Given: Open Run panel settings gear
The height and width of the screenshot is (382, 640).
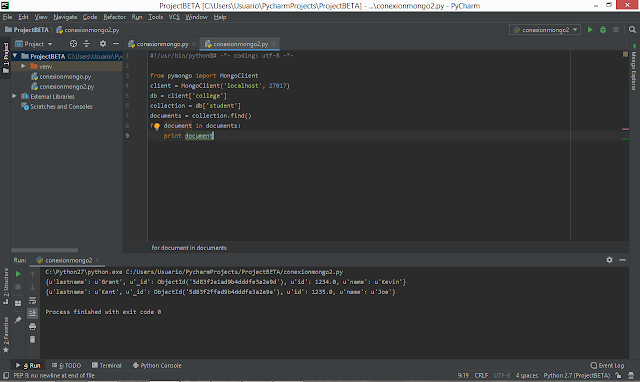Looking at the screenshot, I should point(609,260).
